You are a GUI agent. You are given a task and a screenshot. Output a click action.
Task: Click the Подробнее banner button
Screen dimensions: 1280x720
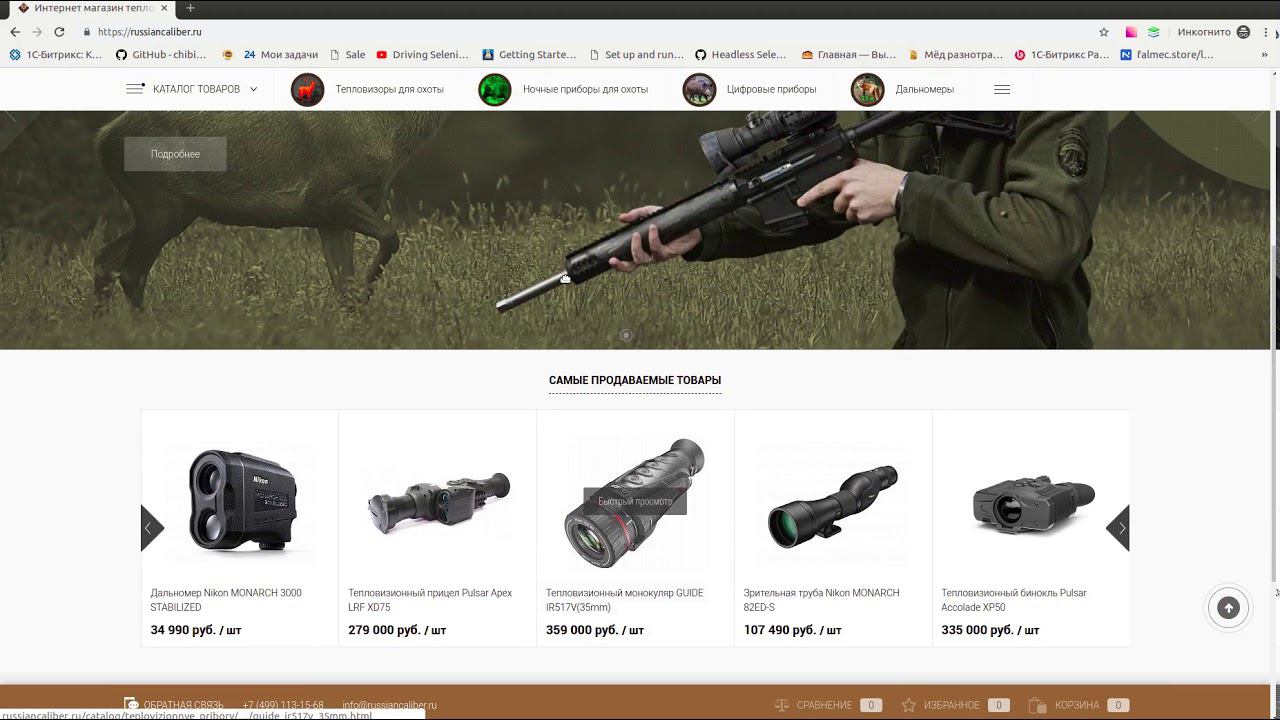coord(175,154)
